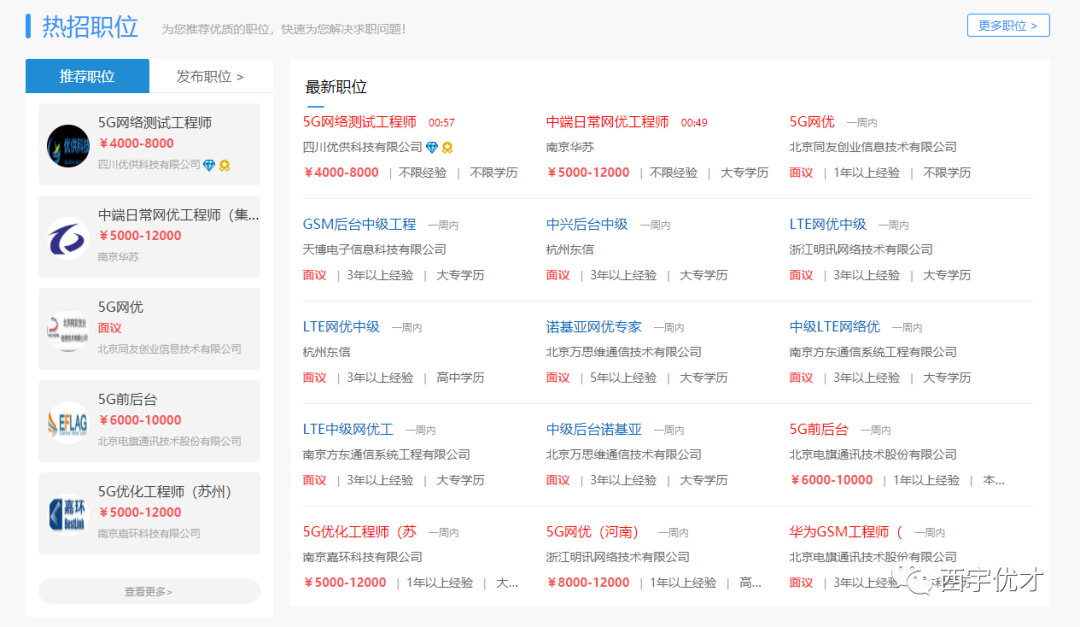Viewport: 1080px width, 627px height.
Task: Click the 南京华苏 company logo in sidebar
Action: 68,238
